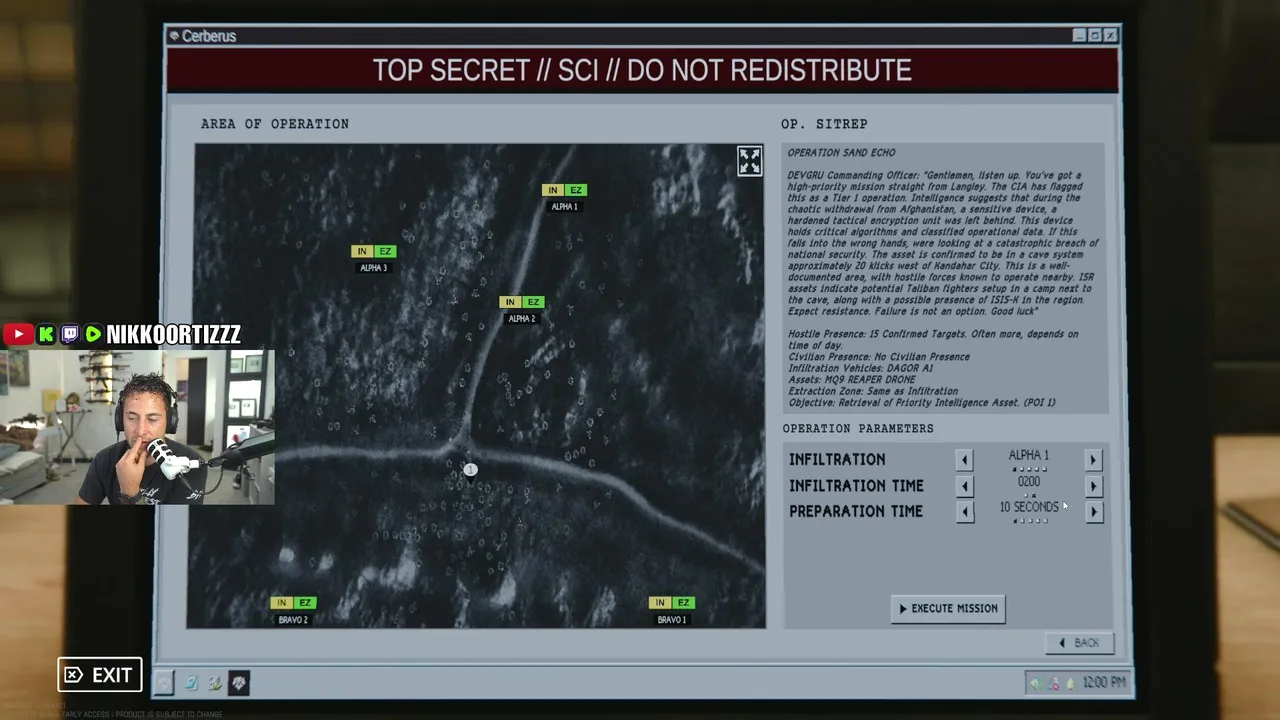Select the EZ tag at Alpha 2
The height and width of the screenshot is (720, 1280).
[532, 302]
